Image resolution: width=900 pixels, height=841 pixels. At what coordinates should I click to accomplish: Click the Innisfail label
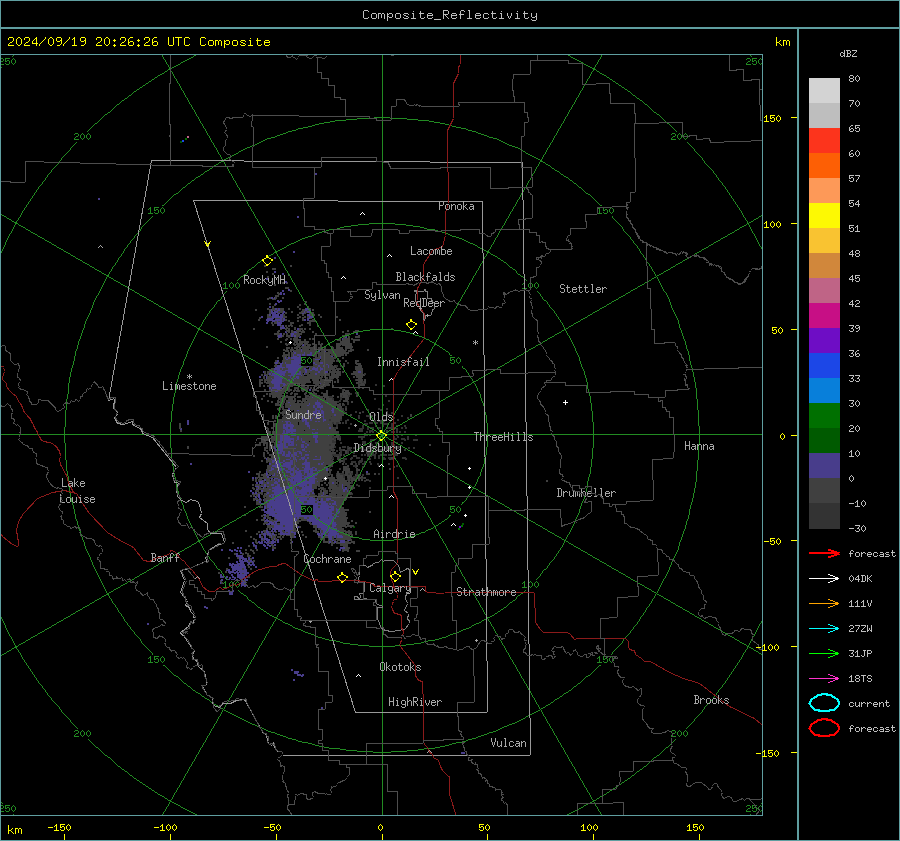pos(403,362)
